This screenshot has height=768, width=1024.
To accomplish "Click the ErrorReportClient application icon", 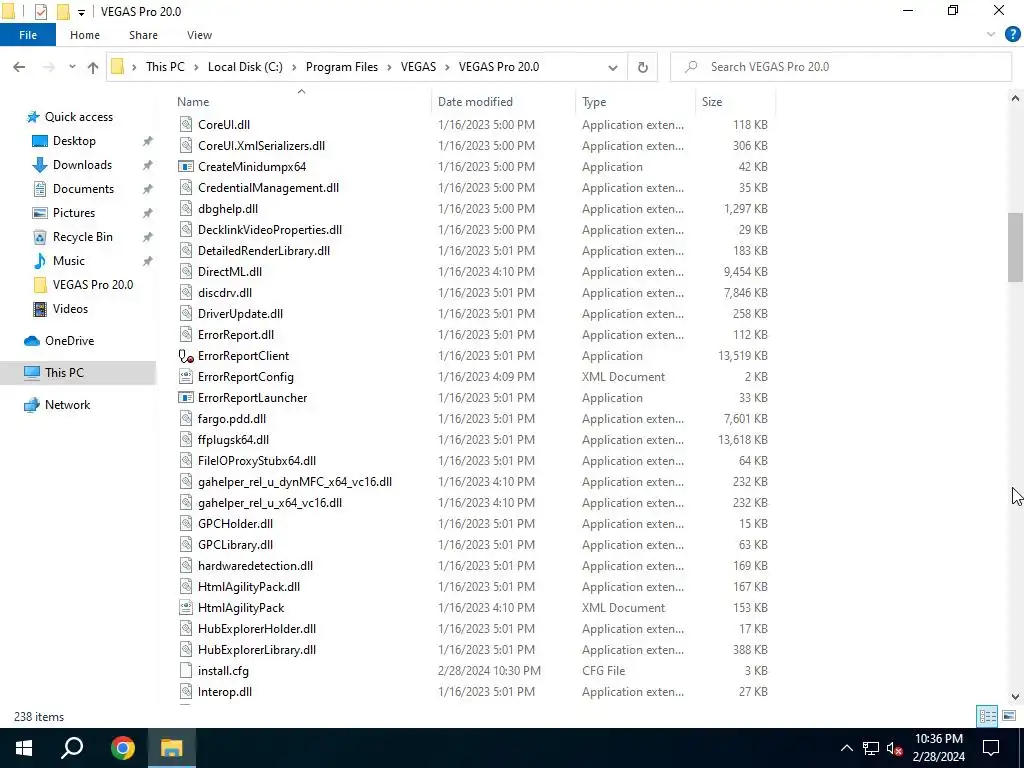I will coord(186,356).
